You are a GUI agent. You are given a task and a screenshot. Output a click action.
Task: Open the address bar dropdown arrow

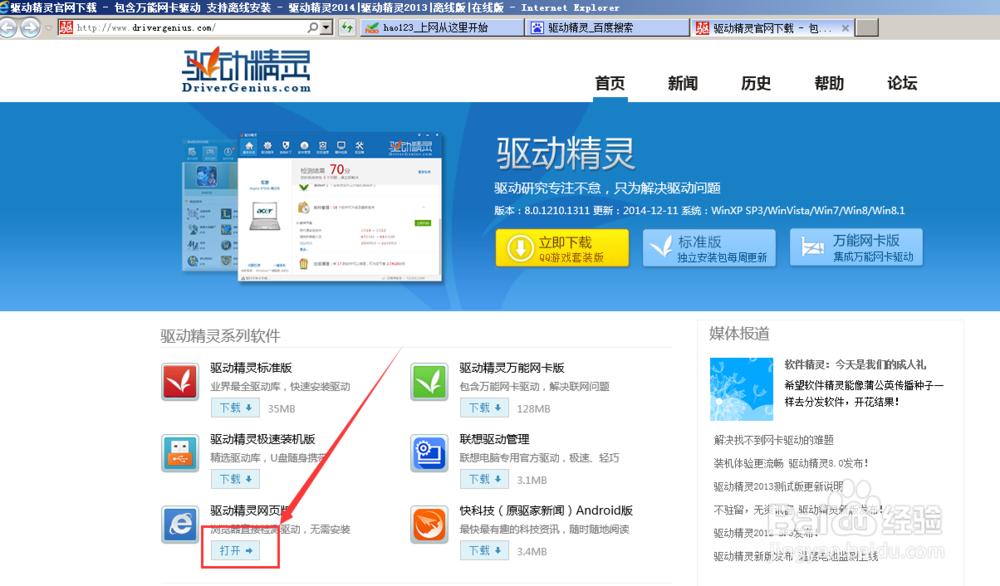pos(327,27)
